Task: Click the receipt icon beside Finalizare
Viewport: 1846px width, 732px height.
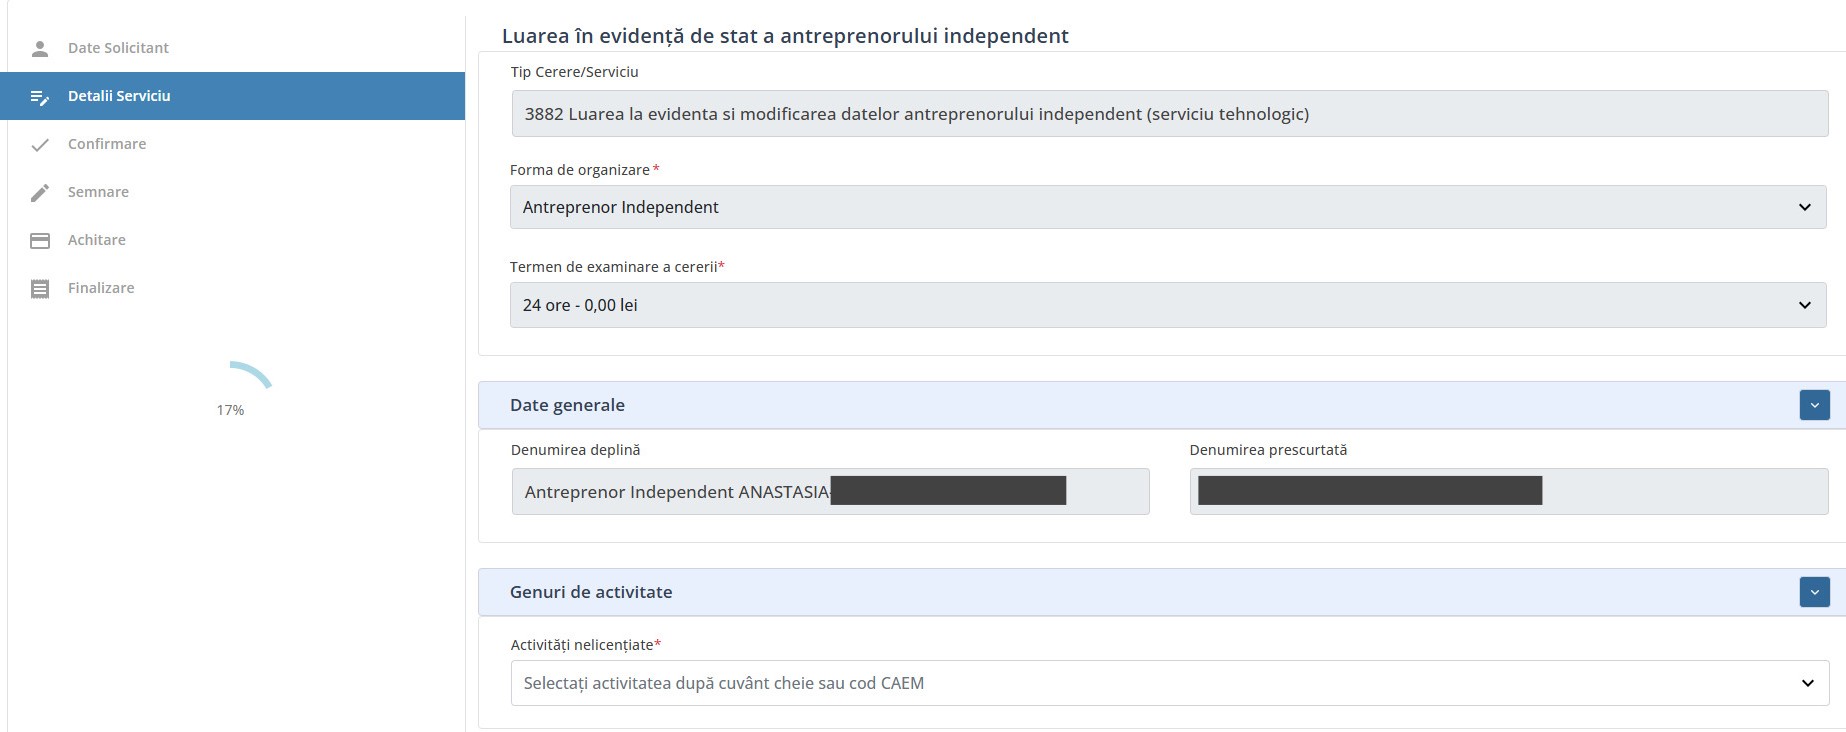Action: (40, 289)
